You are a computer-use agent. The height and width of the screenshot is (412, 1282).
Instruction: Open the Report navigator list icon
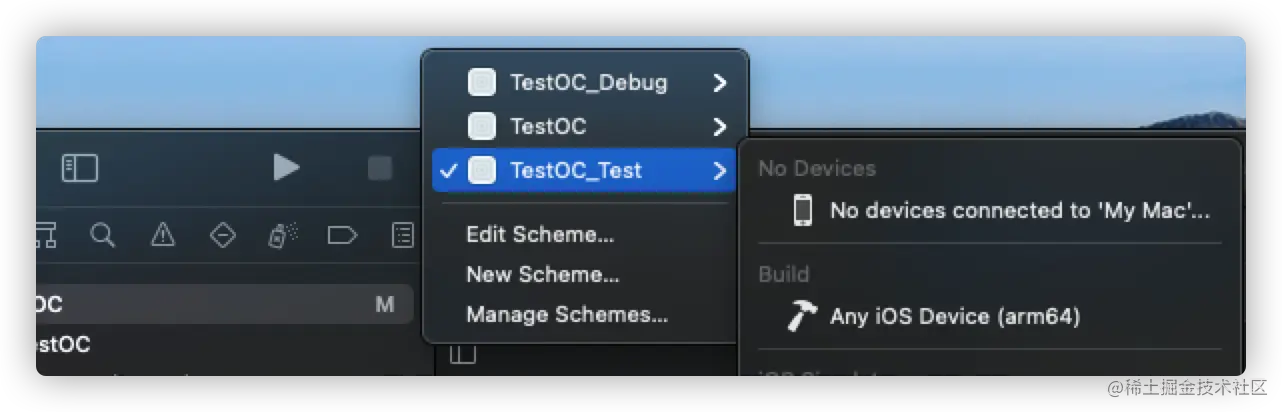402,235
